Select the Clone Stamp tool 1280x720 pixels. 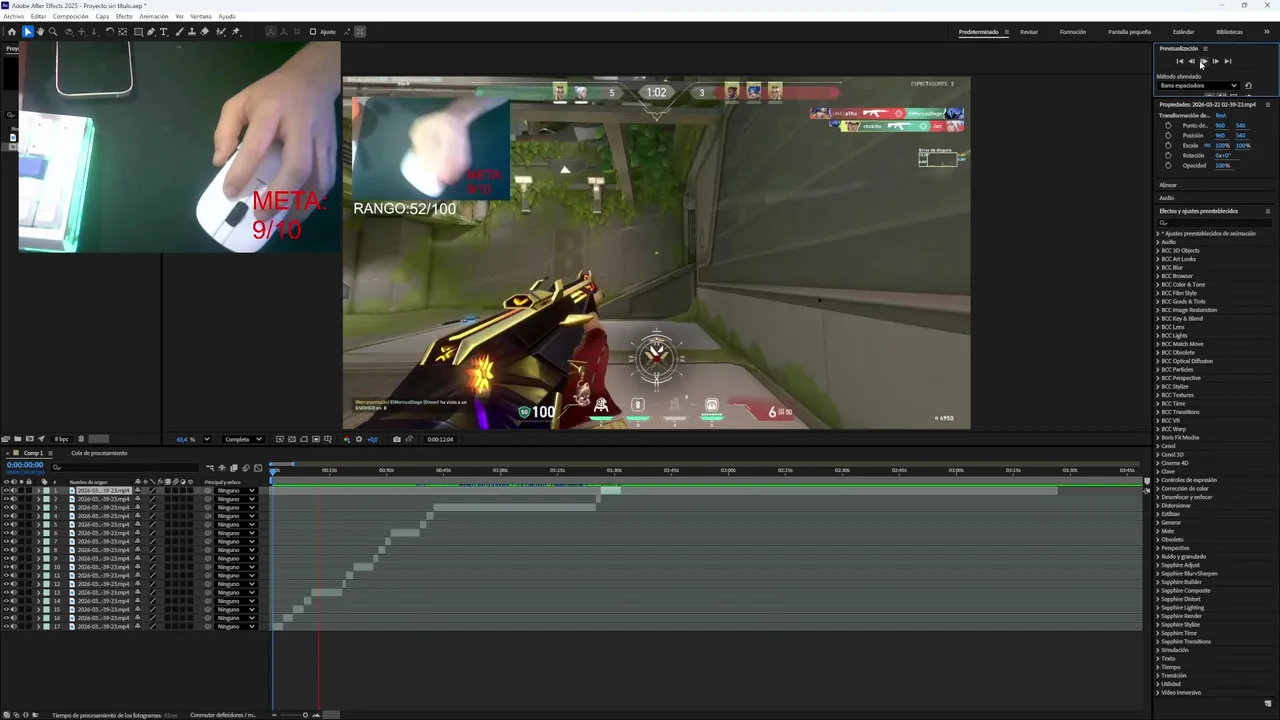coord(192,32)
